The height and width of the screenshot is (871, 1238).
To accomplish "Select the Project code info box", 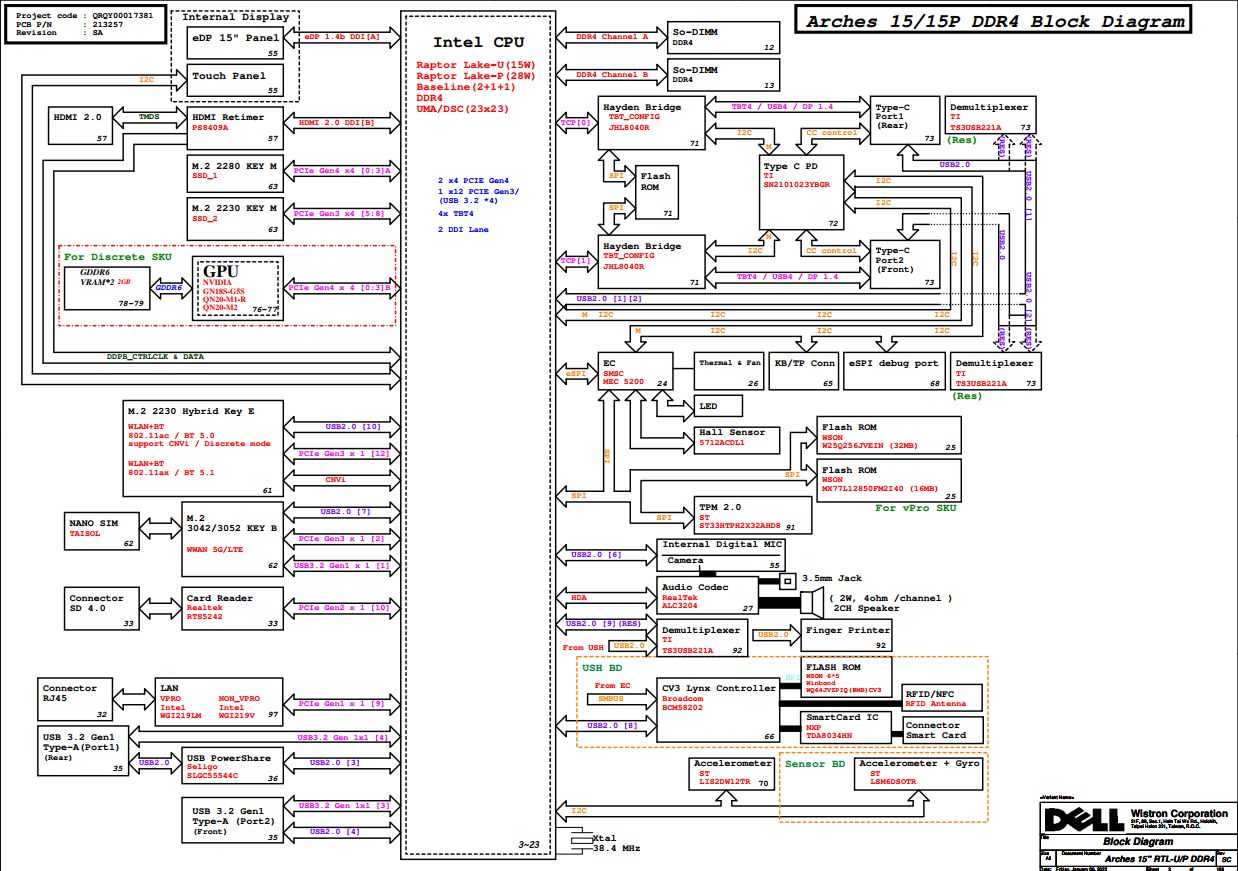I will (86, 25).
